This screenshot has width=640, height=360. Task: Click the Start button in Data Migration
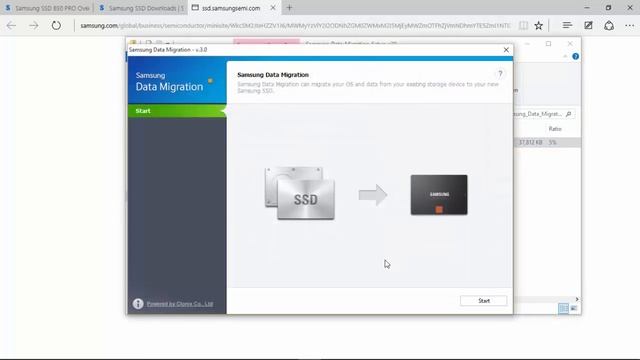click(483, 301)
